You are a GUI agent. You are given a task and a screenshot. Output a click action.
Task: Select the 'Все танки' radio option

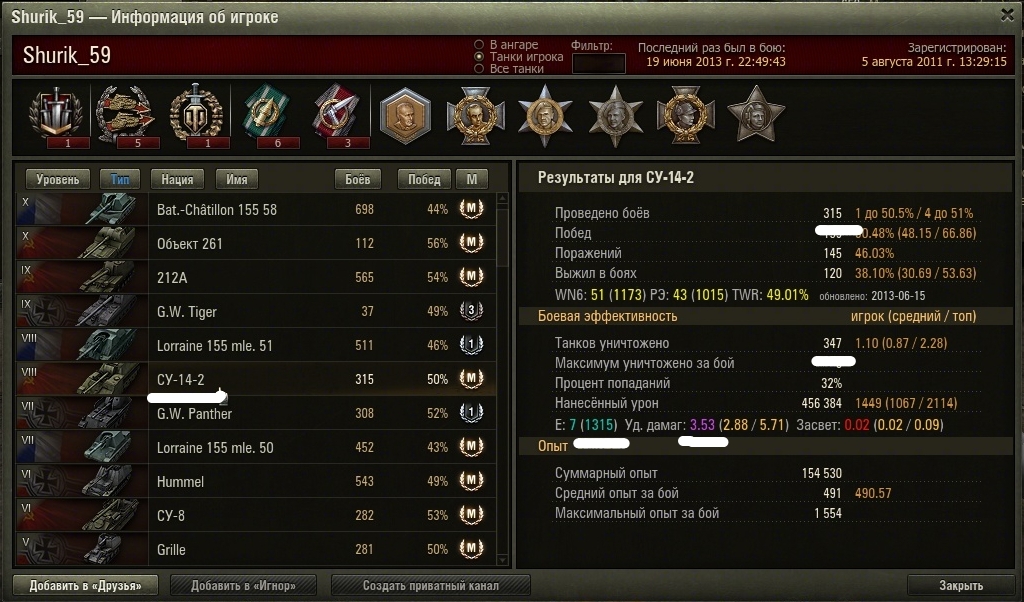[x=479, y=69]
